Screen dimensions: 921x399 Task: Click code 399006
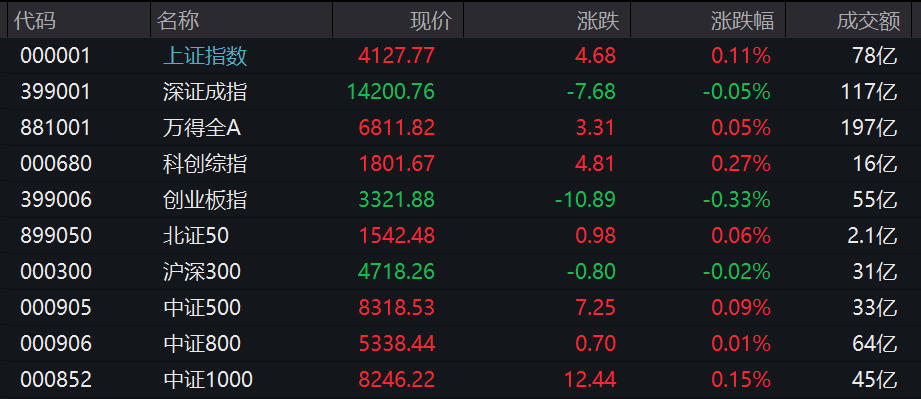click(x=56, y=200)
